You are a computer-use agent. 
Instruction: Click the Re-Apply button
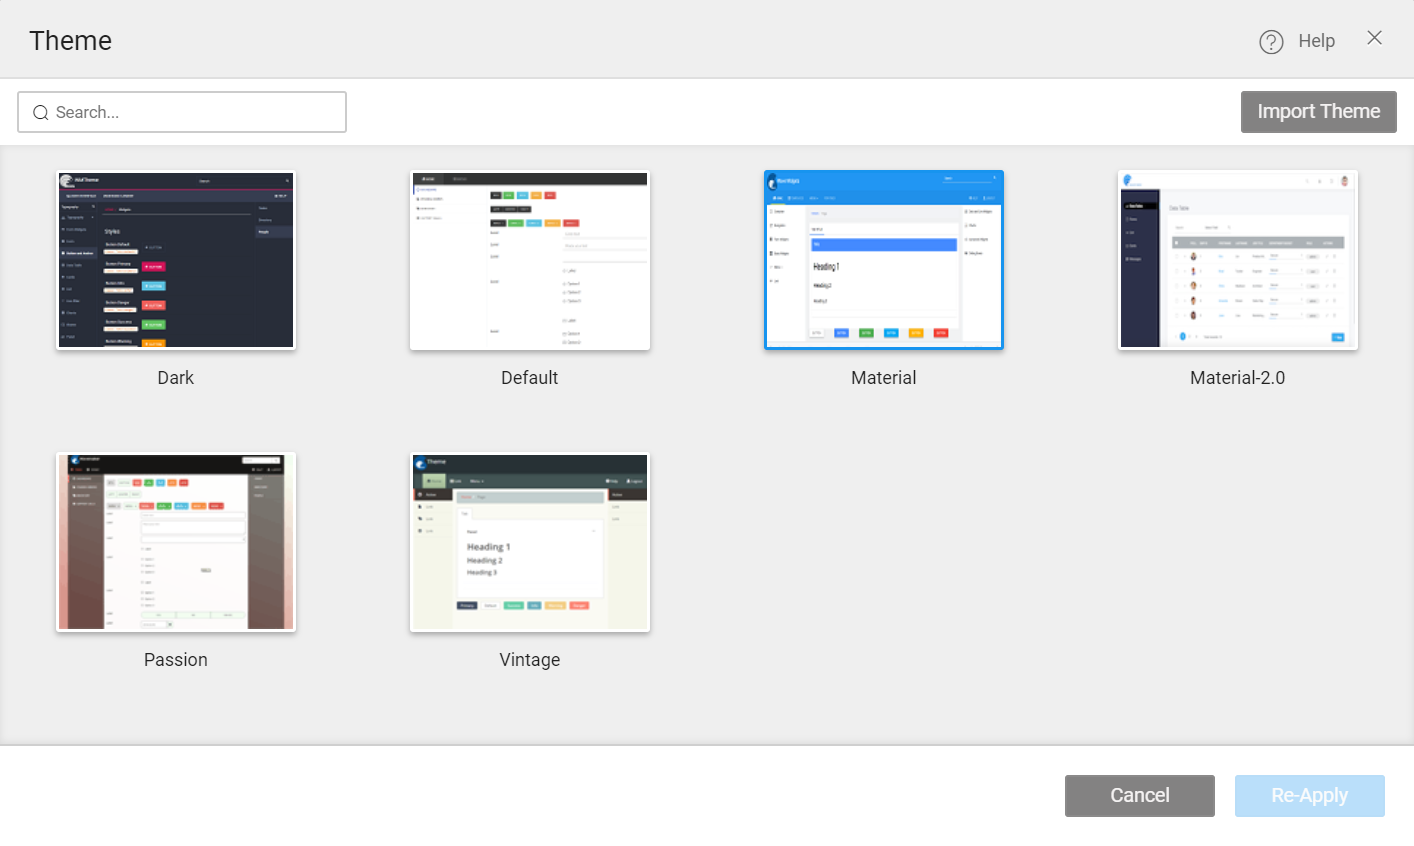coord(1309,795)
